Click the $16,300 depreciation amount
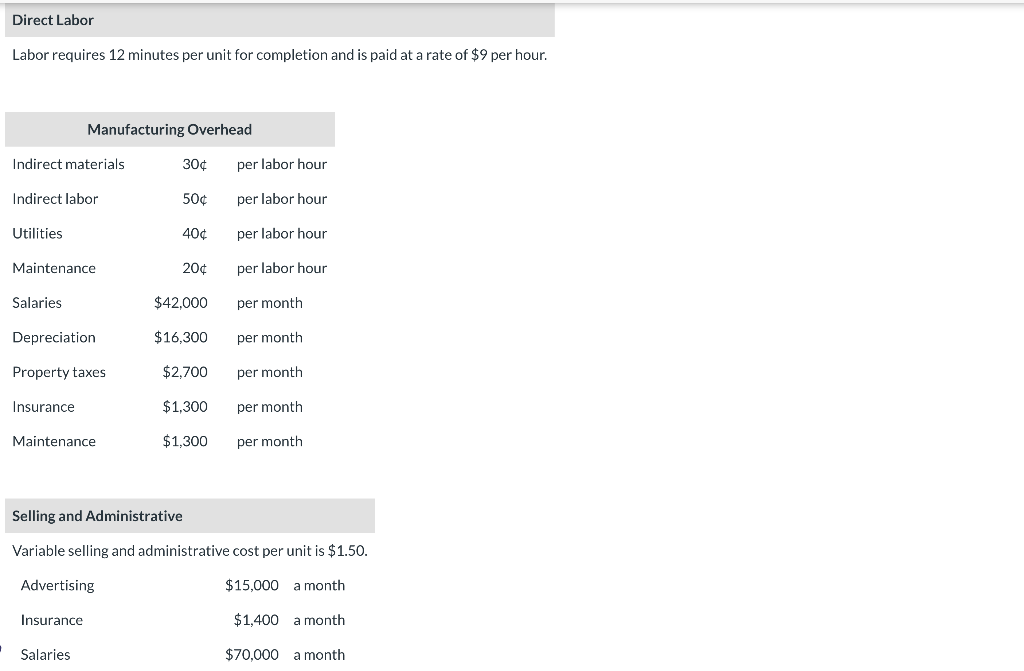The width and height of the screenshot is (1024, 671). [x=181, y=337]
